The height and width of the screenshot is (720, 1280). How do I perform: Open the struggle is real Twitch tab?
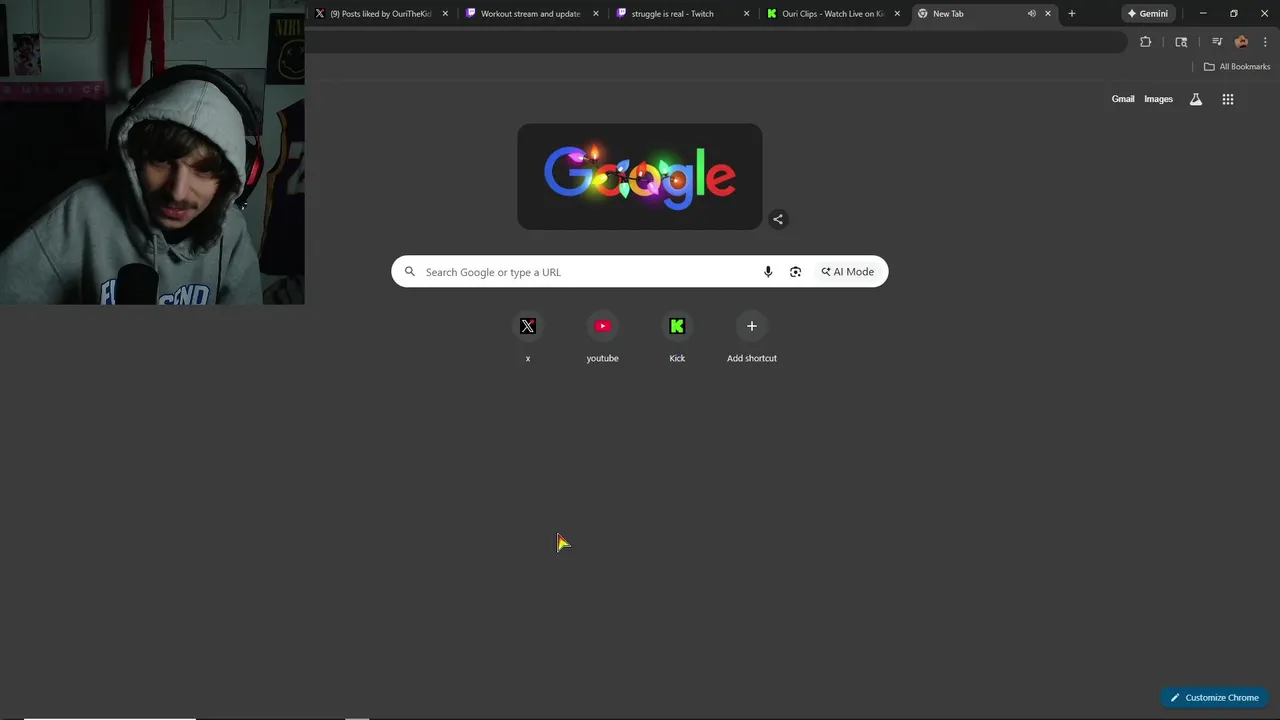(680, 14)
